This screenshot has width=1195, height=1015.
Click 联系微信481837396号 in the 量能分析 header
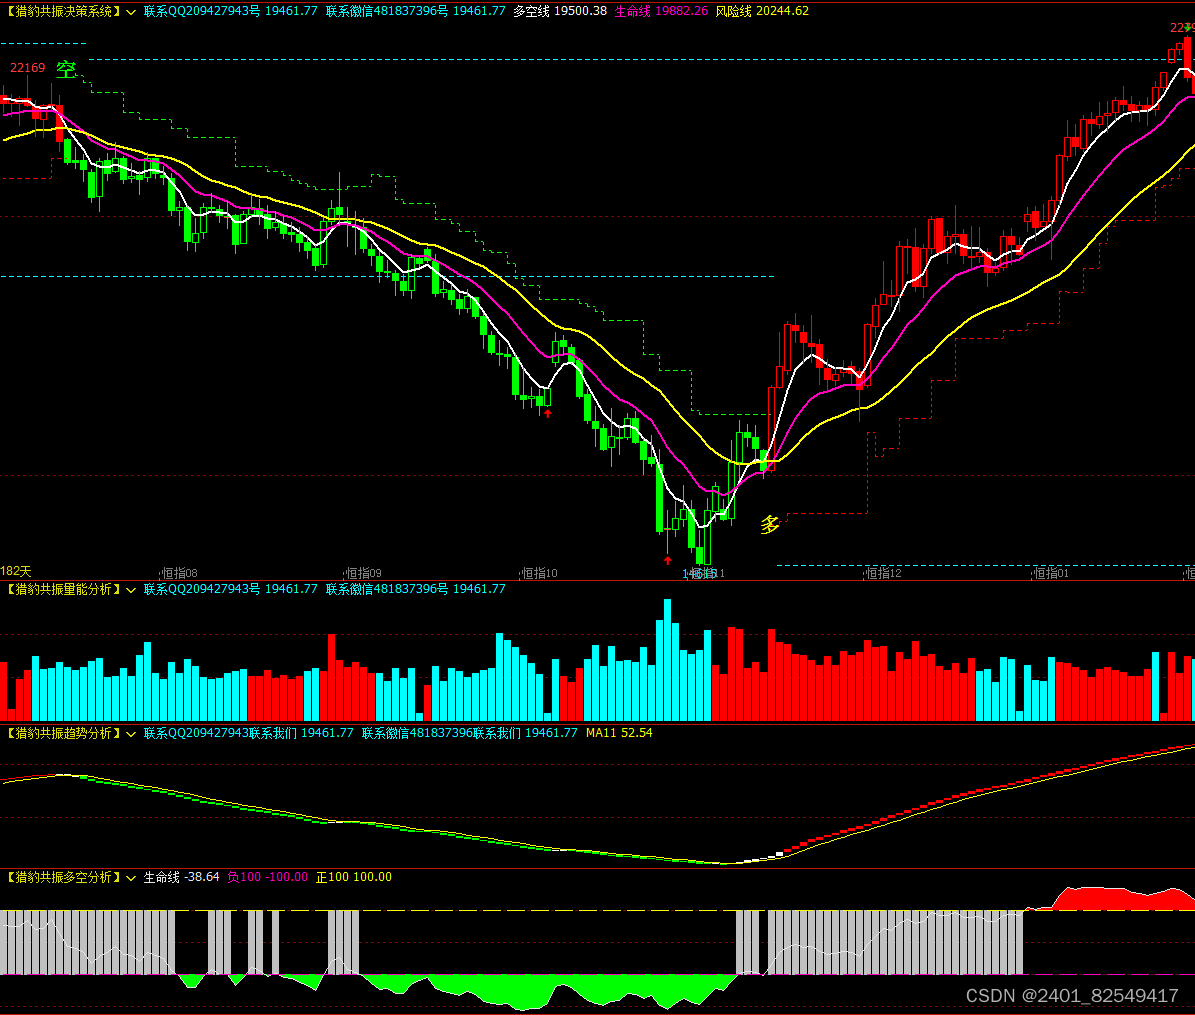387,589
